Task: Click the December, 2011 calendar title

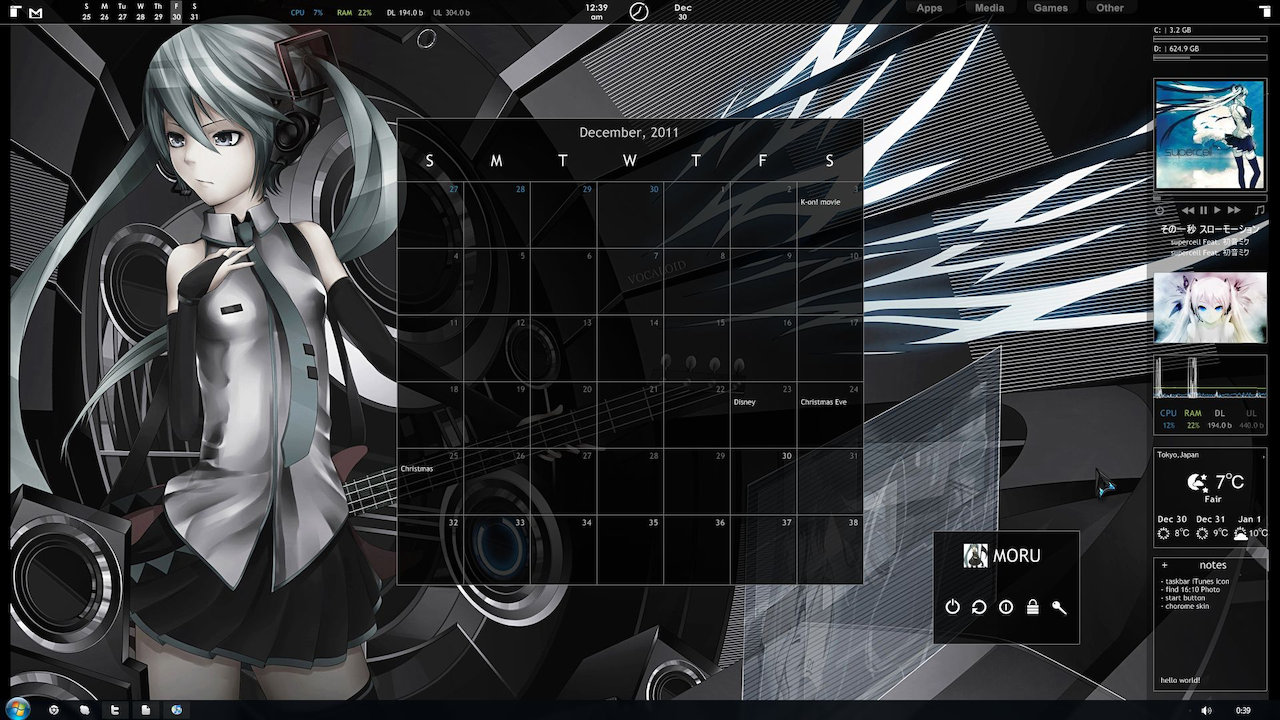Action: point(629,132)
